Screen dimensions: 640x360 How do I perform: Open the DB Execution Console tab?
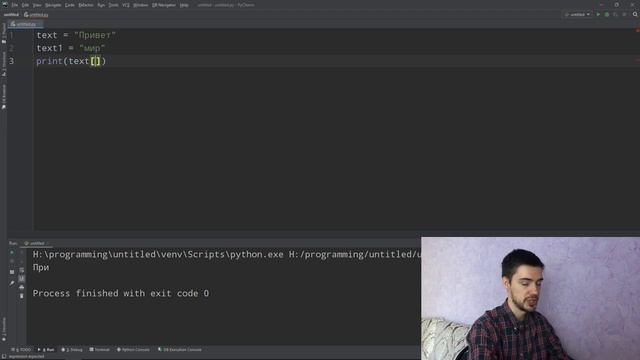coord(180,350)
